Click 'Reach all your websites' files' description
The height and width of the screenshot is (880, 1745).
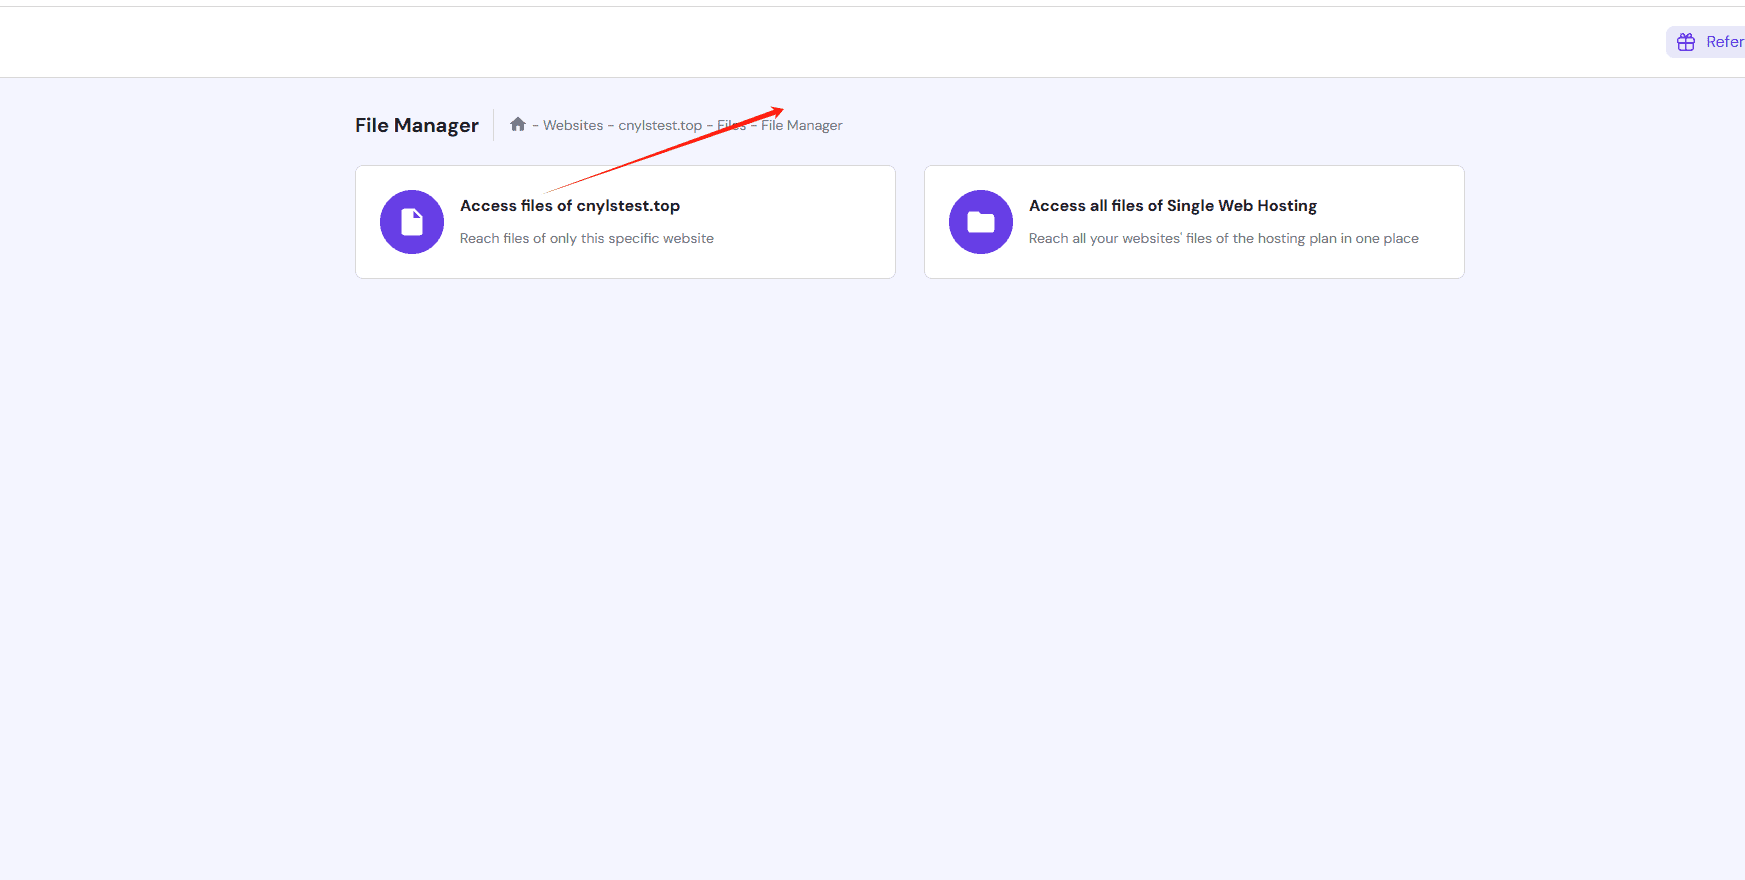click(x=1223, y=239)
